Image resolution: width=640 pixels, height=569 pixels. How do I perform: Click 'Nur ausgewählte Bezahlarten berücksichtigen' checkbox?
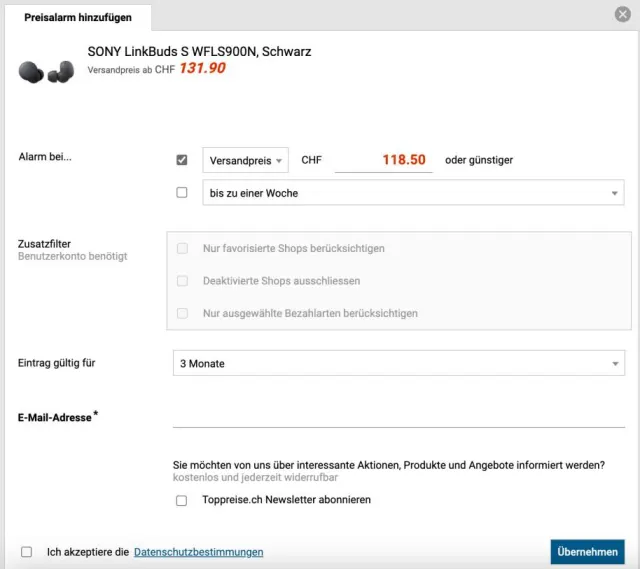tap(182, 313)
